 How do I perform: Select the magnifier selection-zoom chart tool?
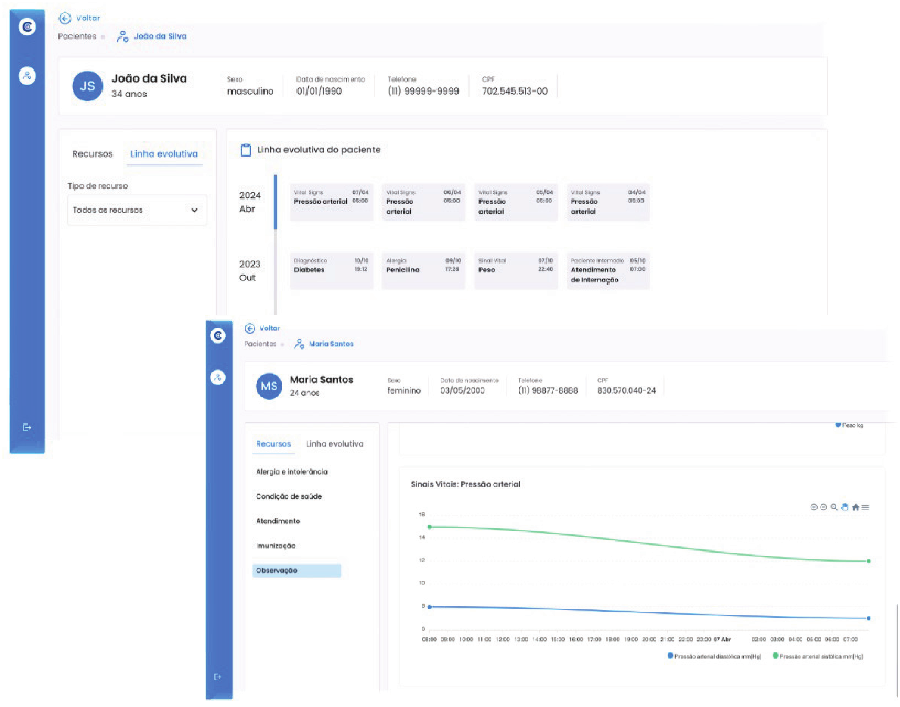coord(834,507)
